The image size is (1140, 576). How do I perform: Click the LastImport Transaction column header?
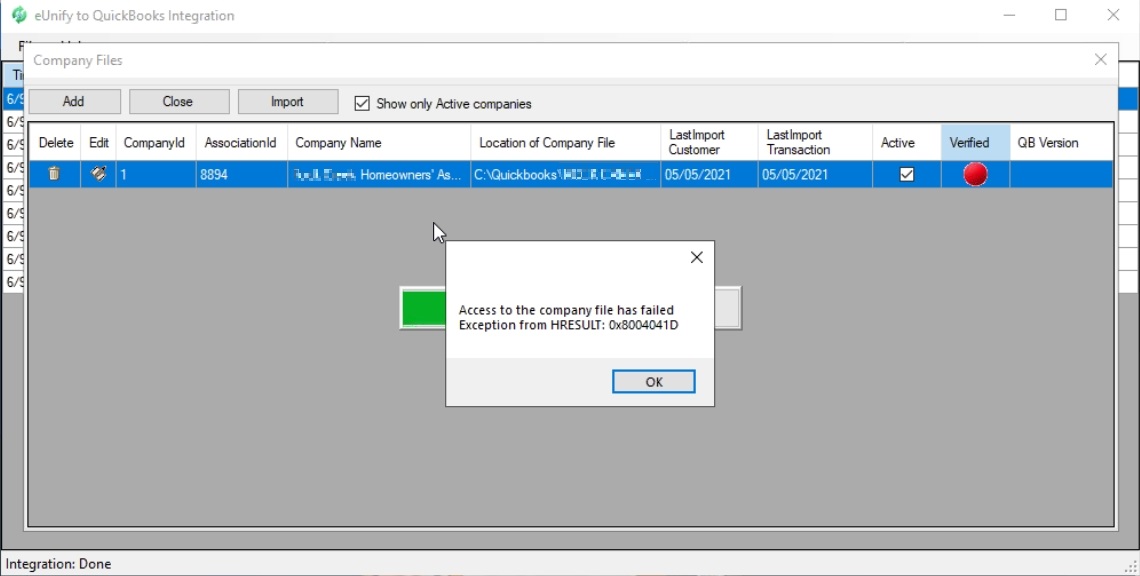[815, 143]
